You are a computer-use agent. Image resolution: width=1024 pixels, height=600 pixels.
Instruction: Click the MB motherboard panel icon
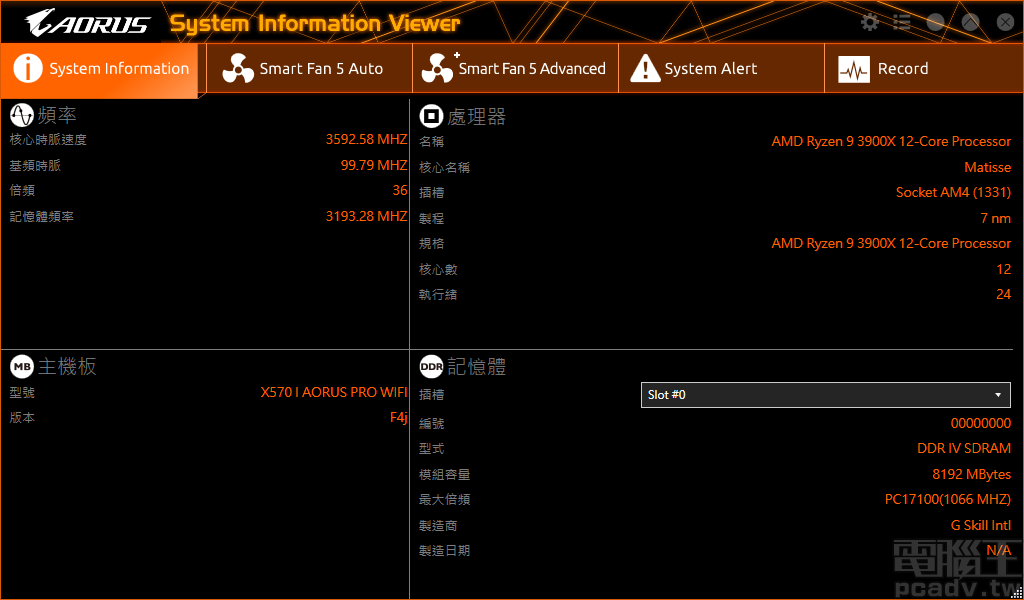pos(22,366)
